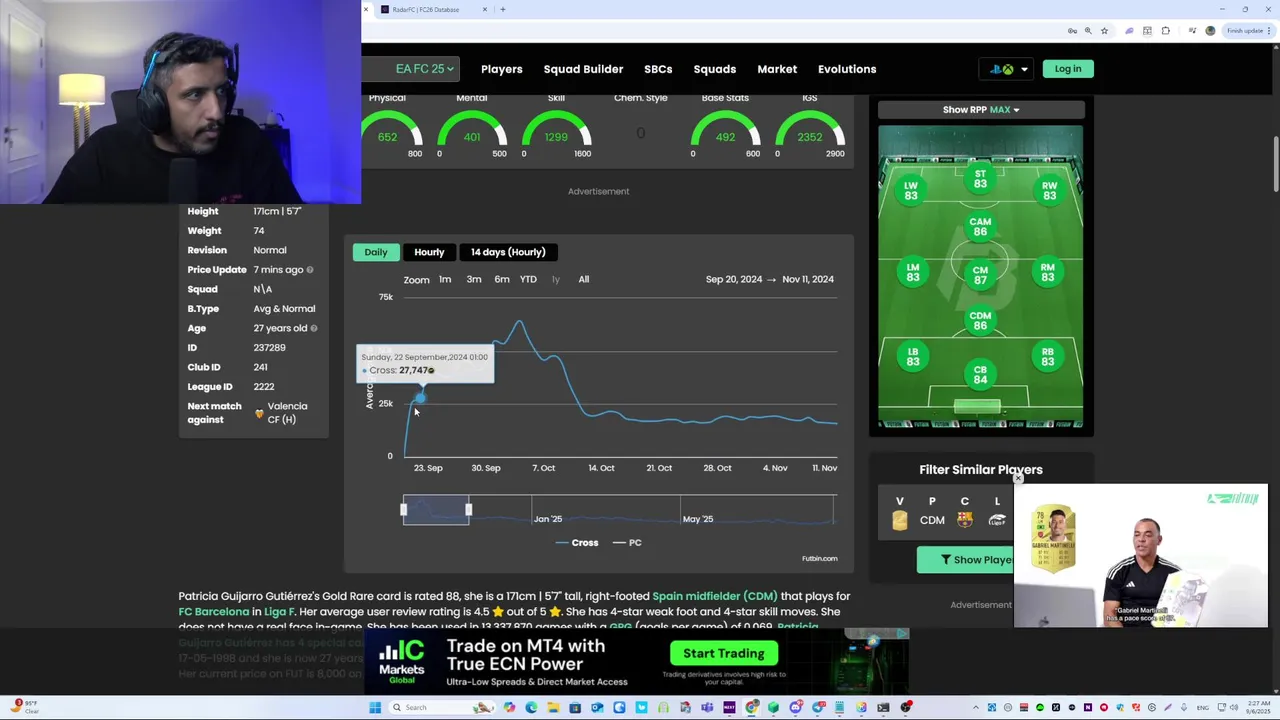Click the chart navigator left range handle
1280x720 pixels.
pos(404,510)
